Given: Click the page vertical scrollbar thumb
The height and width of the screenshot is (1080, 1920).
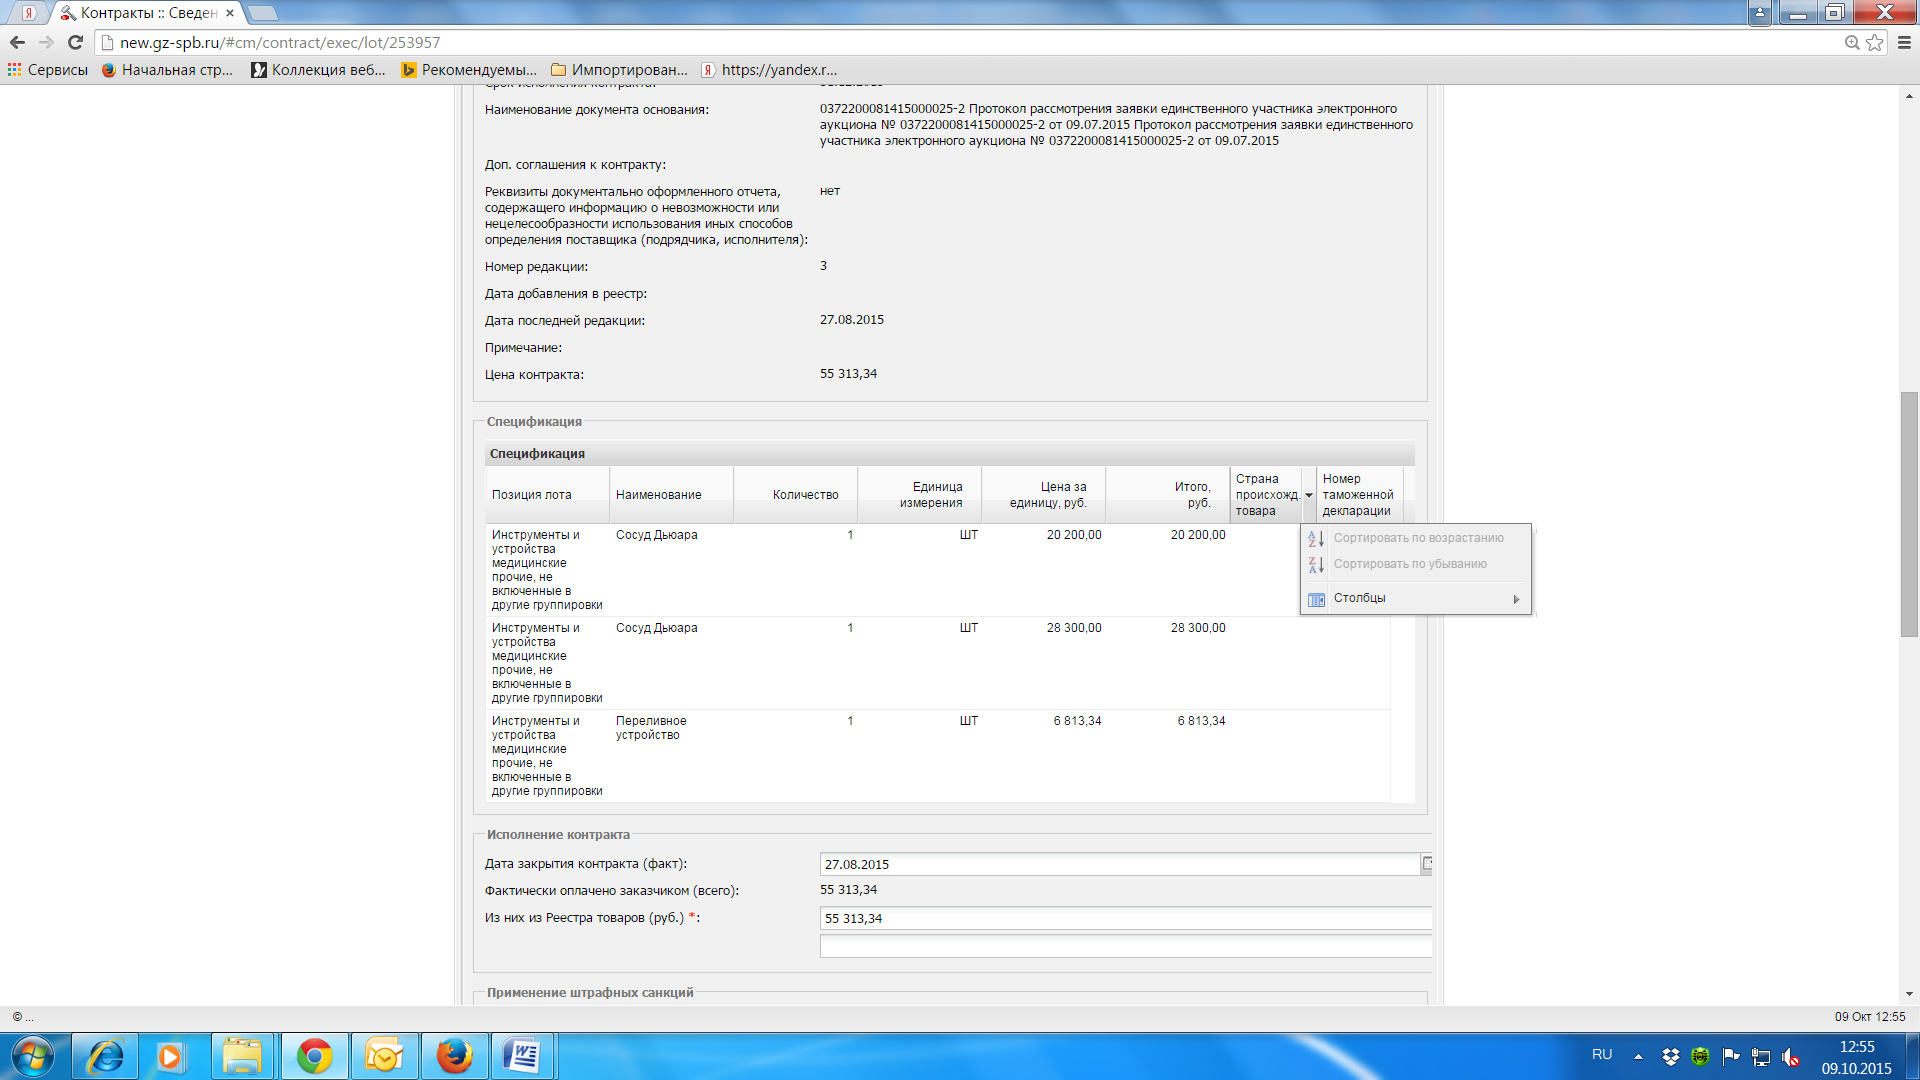Looking at the screenshot, I should [1909, 514].
